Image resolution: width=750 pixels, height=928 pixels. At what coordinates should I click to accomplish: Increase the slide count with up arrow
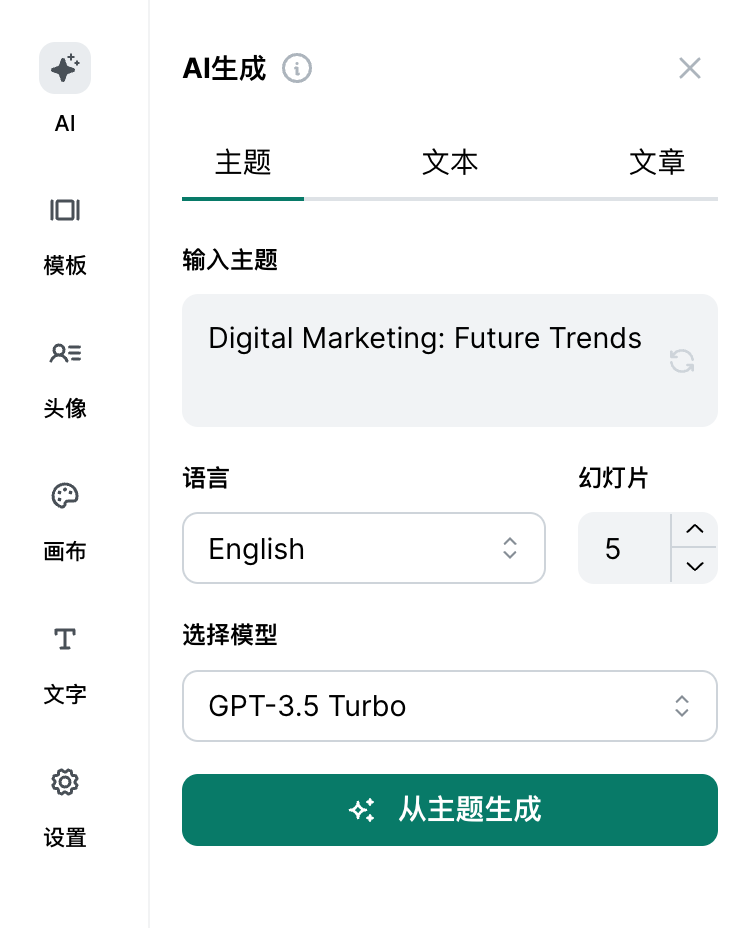(x=695, y=530)
